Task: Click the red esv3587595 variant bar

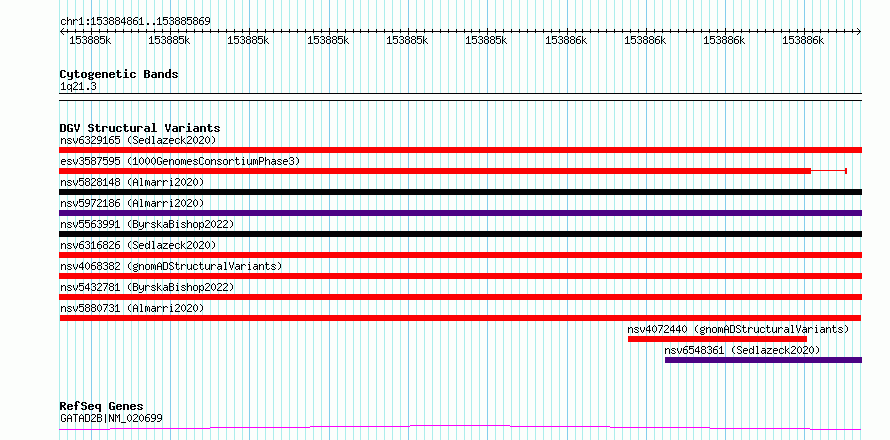Action: tap(435, 171)
